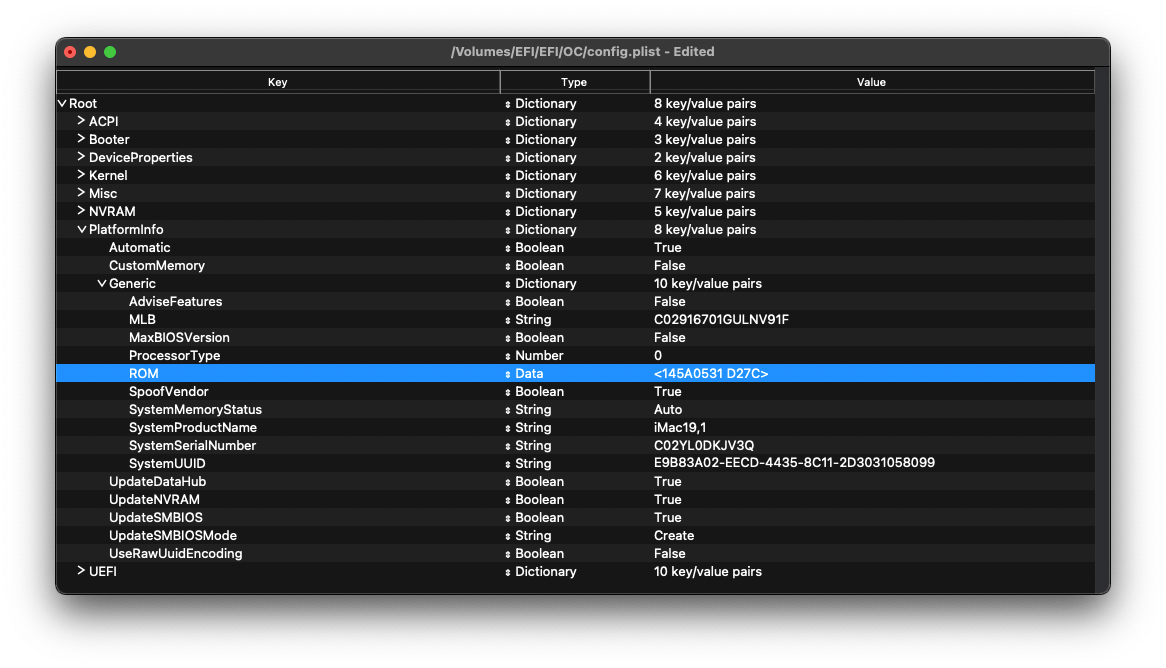The image size is (1166, 668).
Task: Open type selector for SystemProductName row
Action: click(x=508, y=428)
